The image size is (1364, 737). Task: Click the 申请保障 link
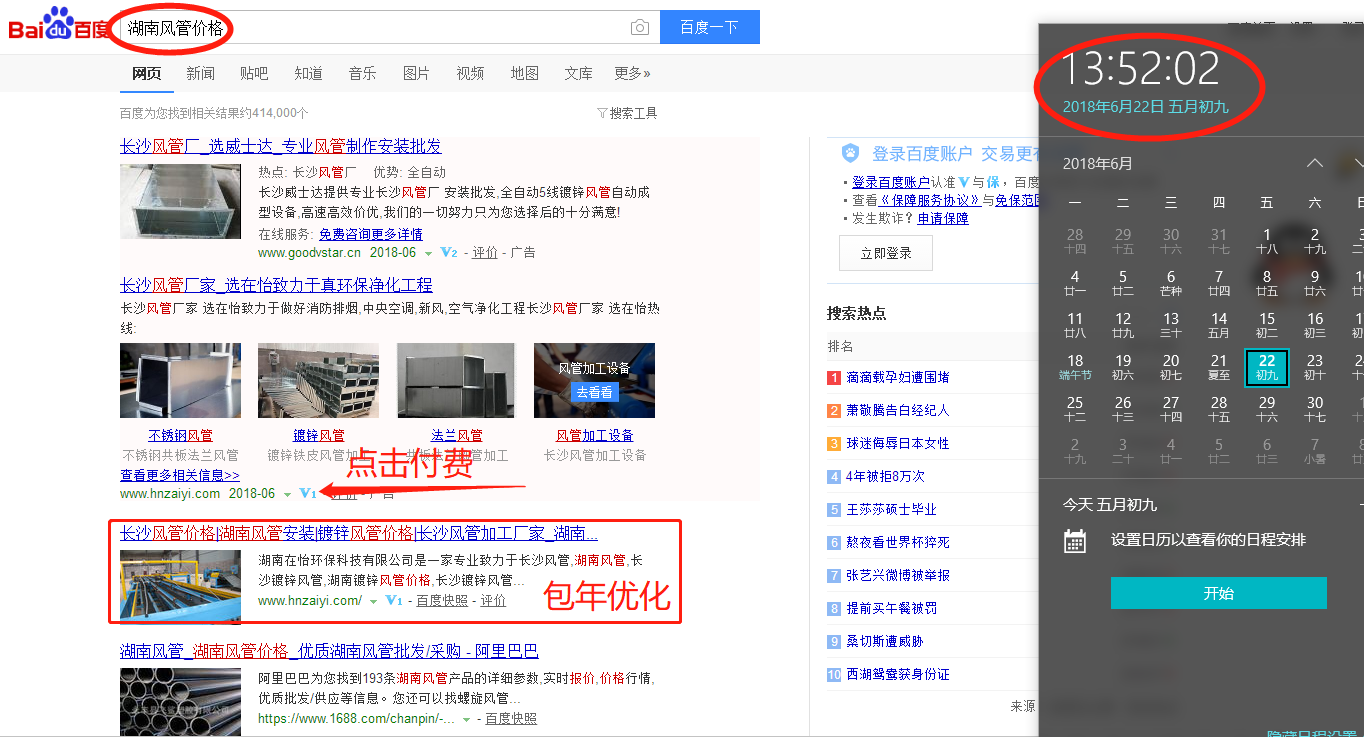pyautogui.click(x=943, y=218)
